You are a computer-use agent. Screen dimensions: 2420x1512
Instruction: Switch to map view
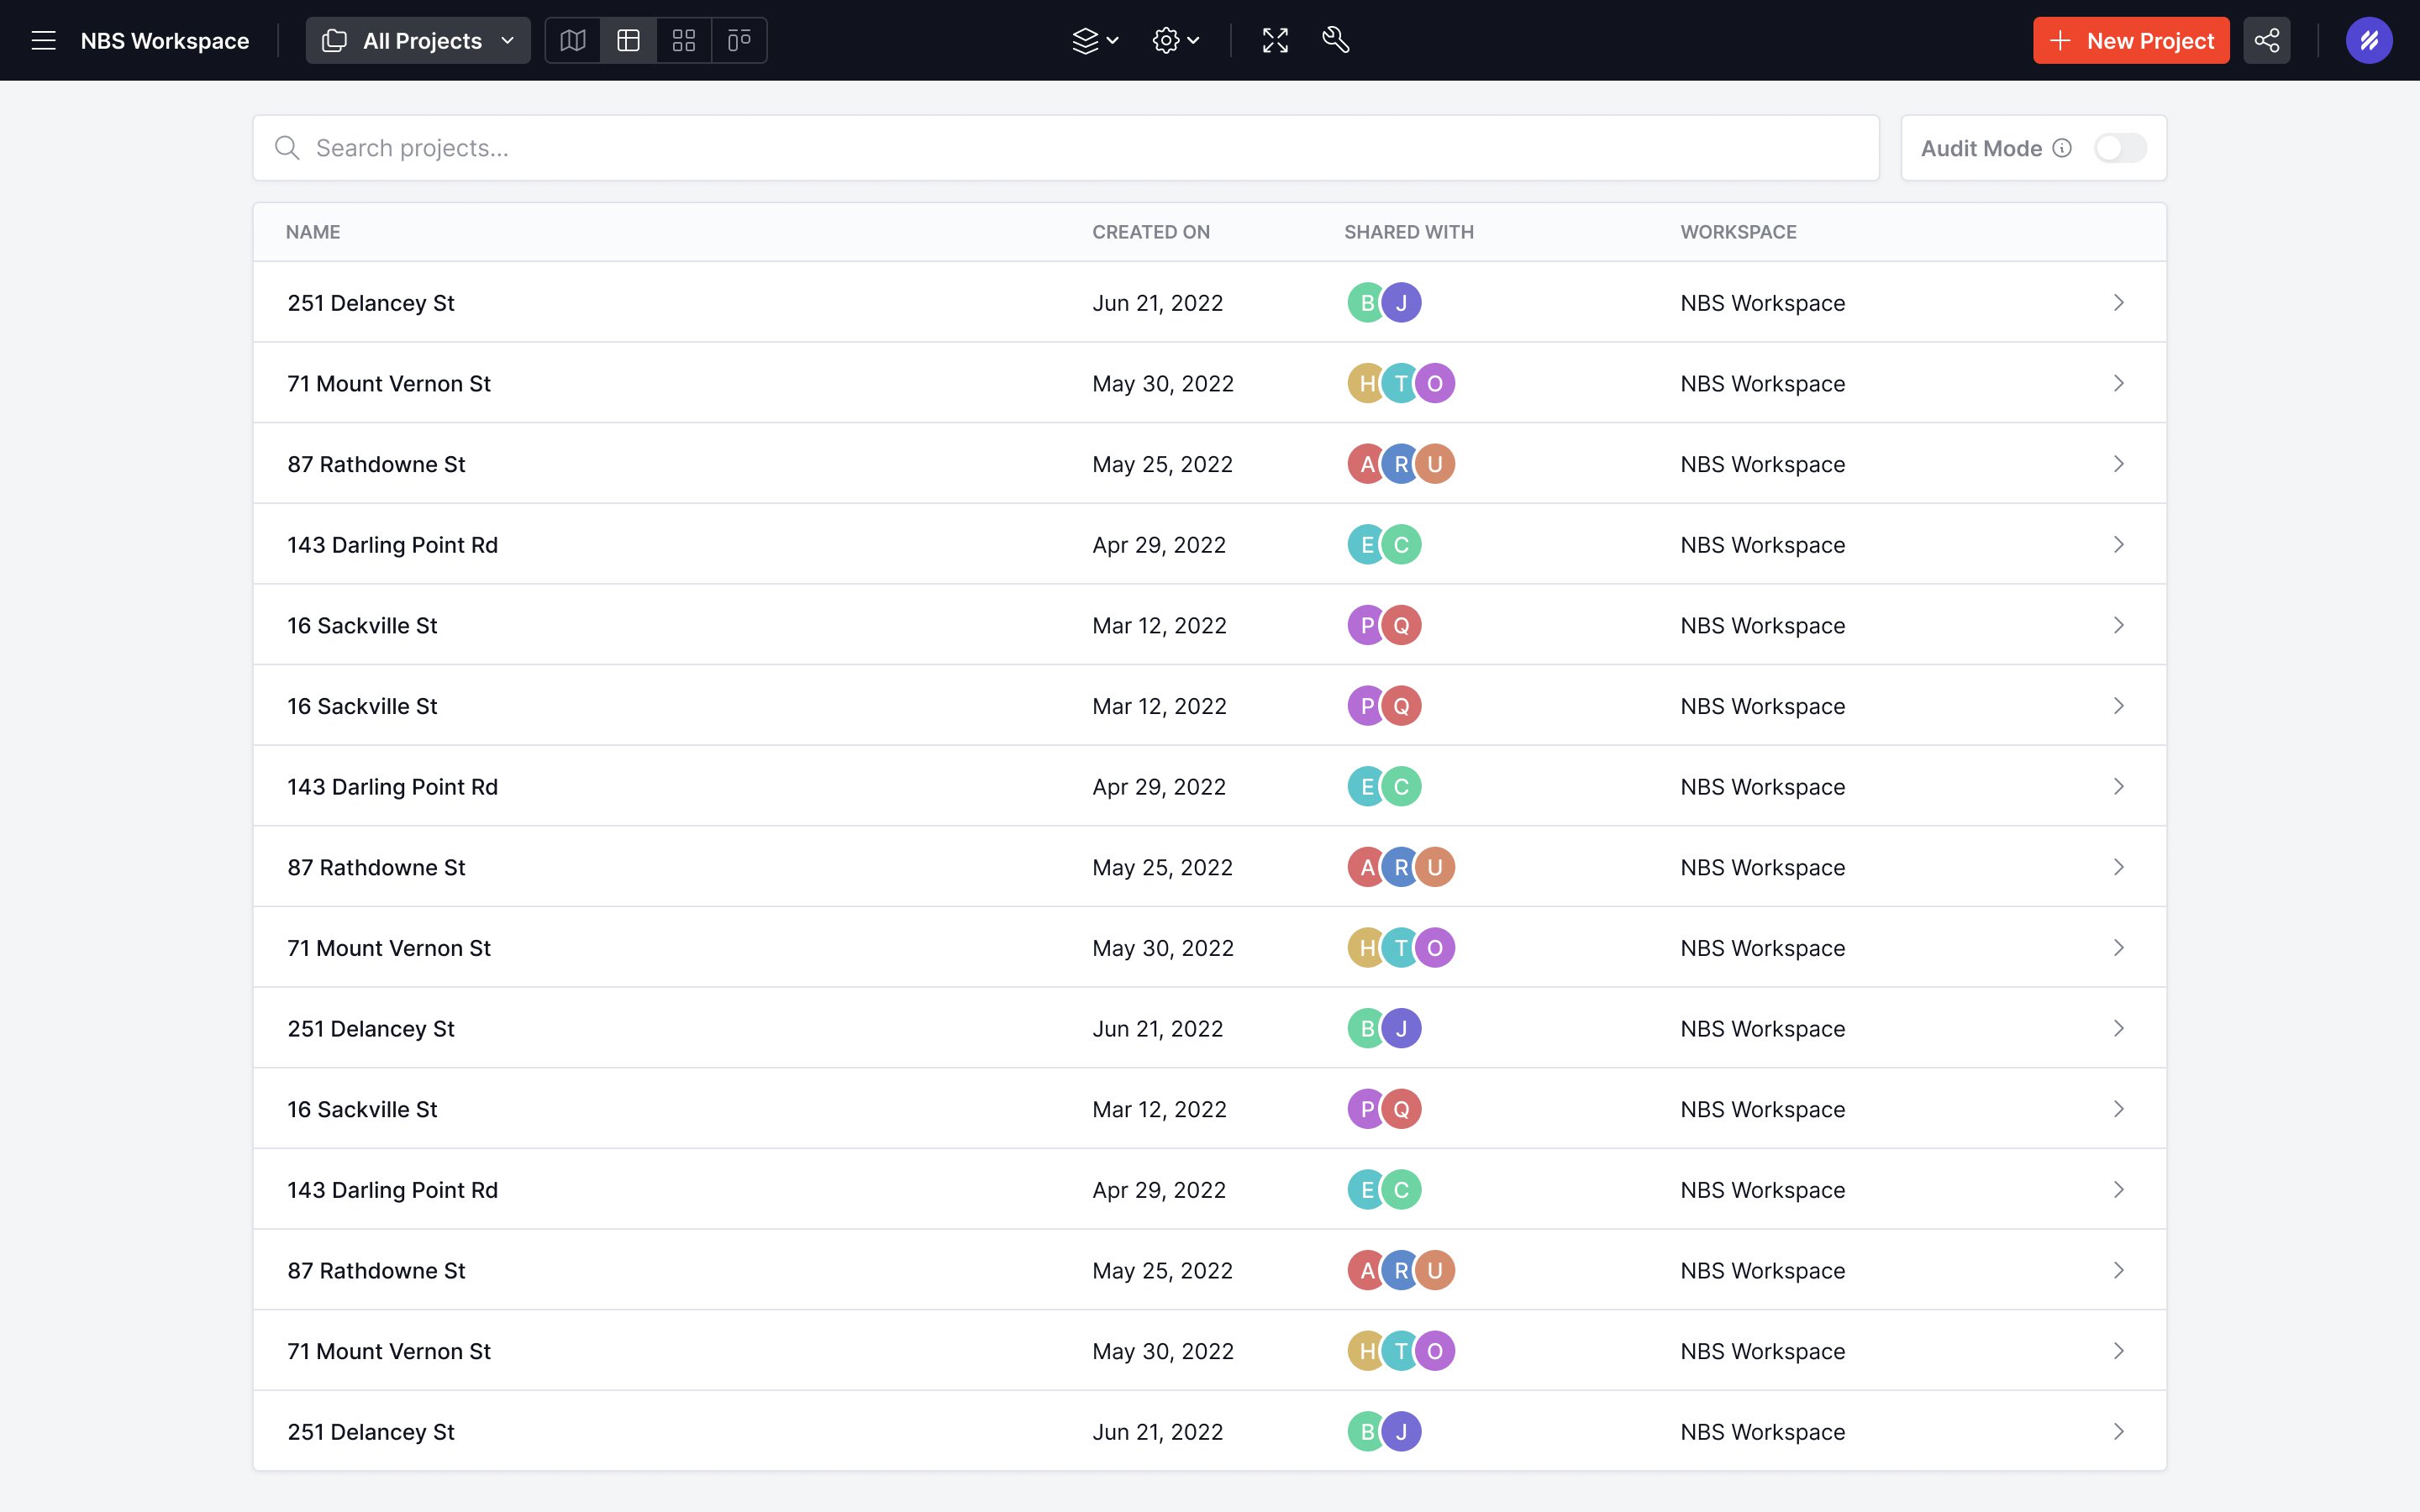[573, 40]
